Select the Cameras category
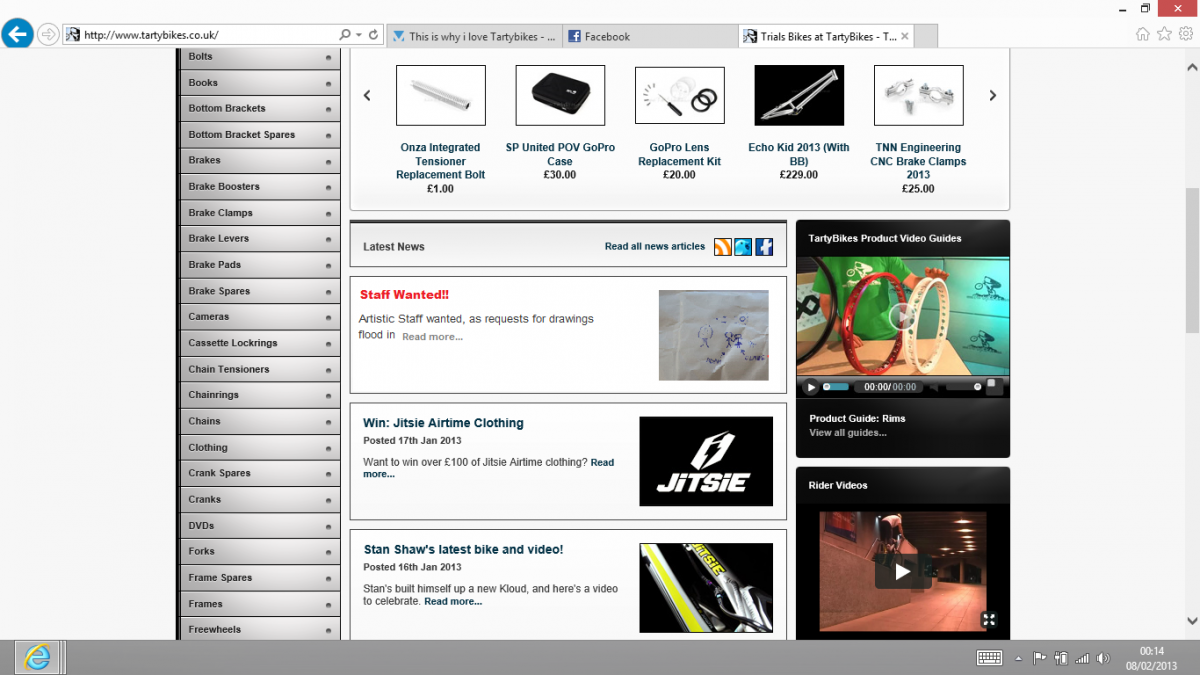The width and height of the screenshot is (1200, 675). (259, 317)
